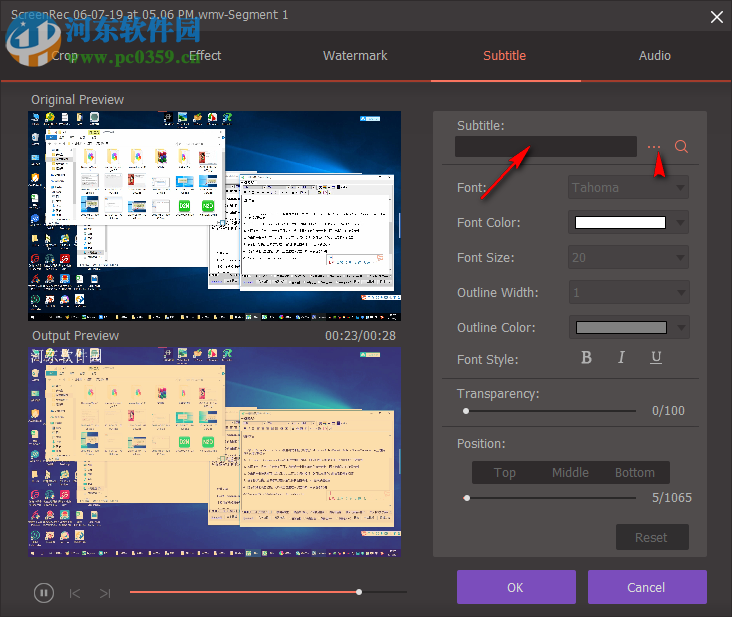Toggle Bold font style

pos(586,358)
